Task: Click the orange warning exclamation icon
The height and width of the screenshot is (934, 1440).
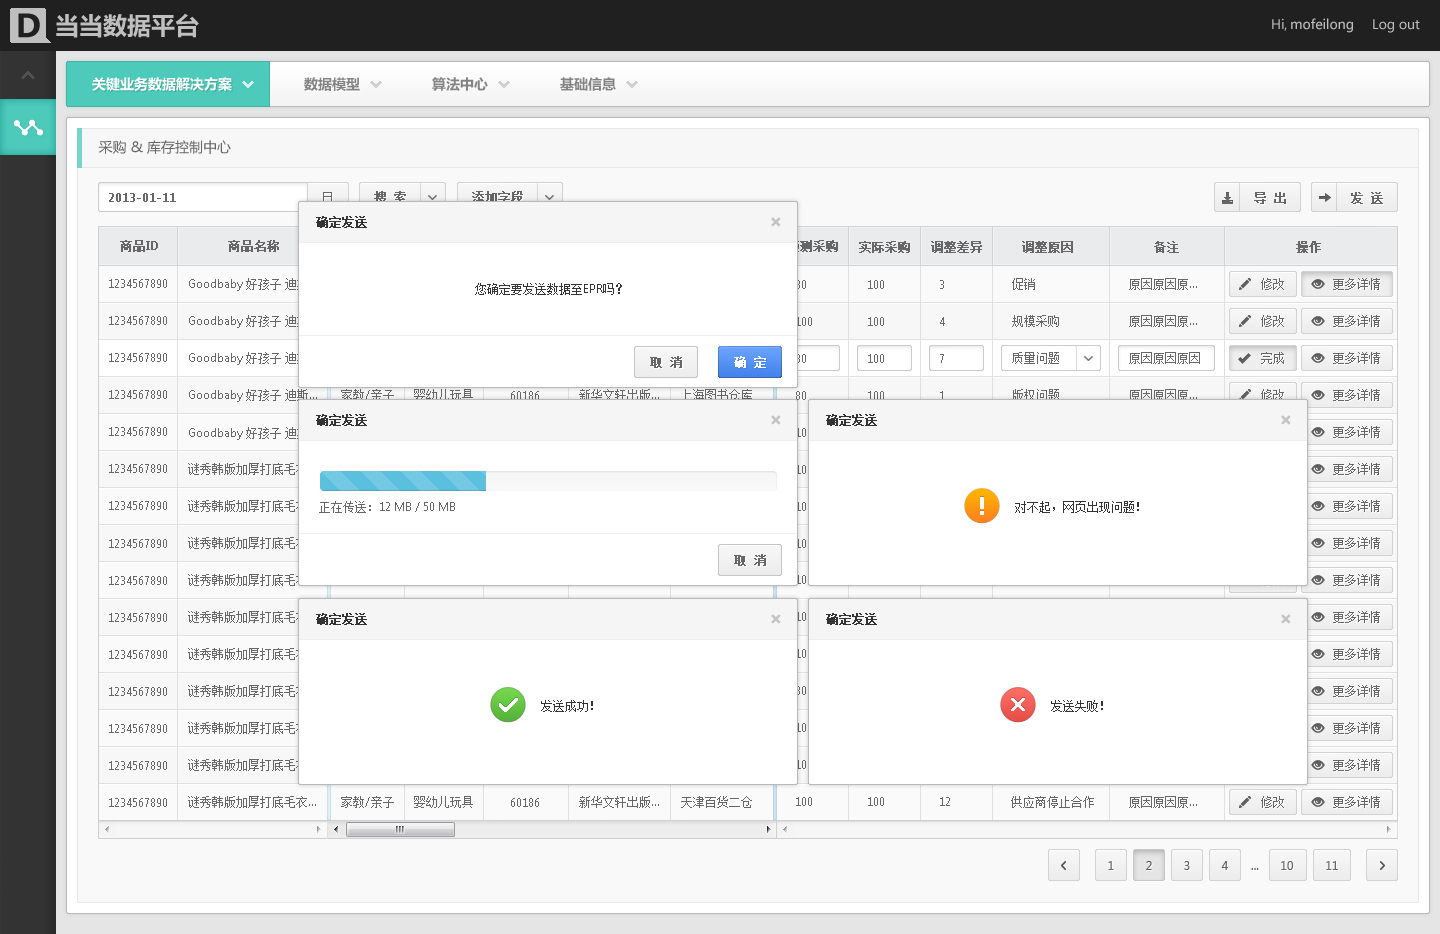Action: (982, 506)
